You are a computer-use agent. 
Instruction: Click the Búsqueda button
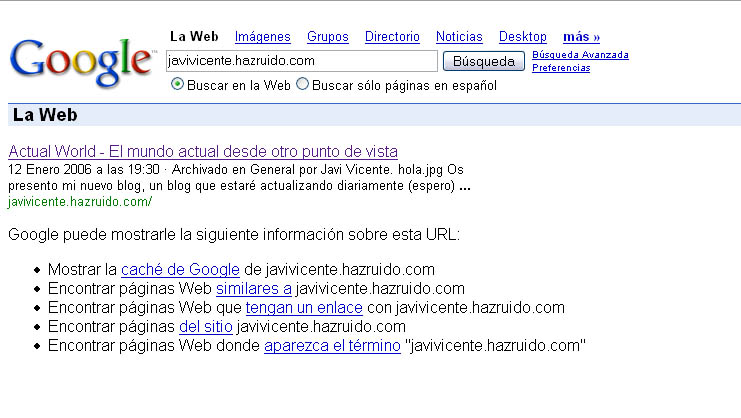483,61
